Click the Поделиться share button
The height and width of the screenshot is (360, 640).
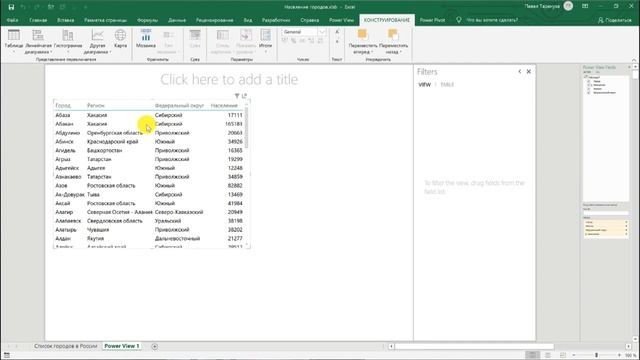615,20
